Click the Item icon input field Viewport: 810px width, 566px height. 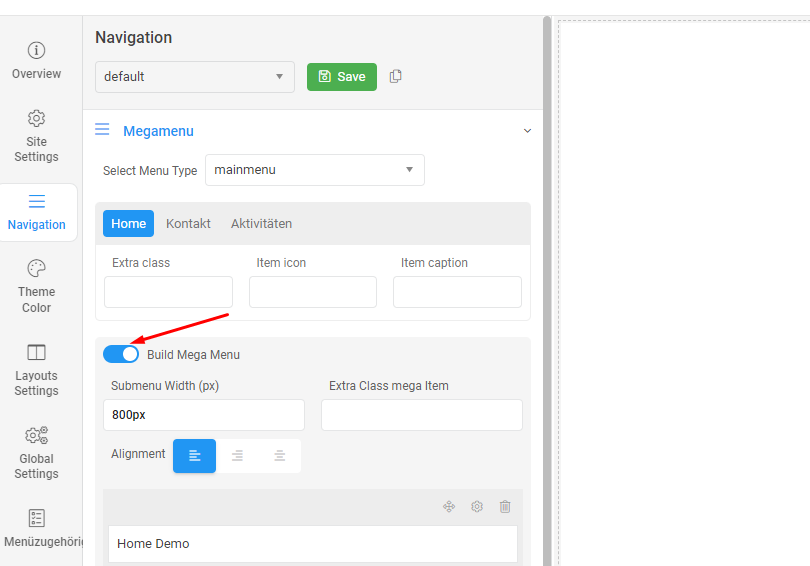(x=313, y=292)
